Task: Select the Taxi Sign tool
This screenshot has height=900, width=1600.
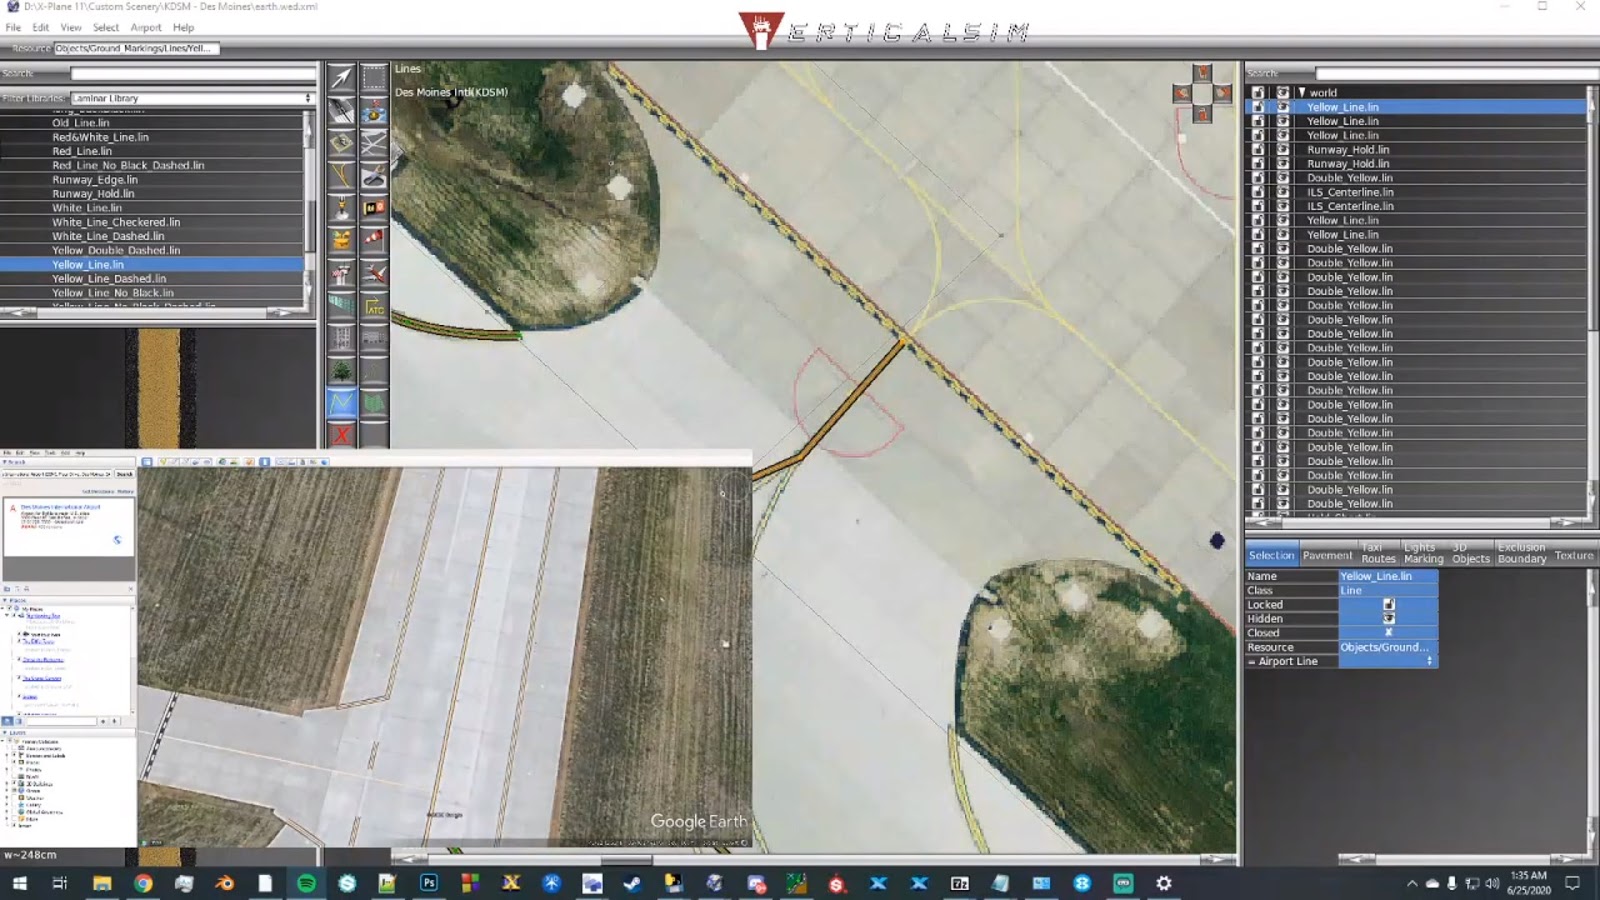Action: click(374, 208)
